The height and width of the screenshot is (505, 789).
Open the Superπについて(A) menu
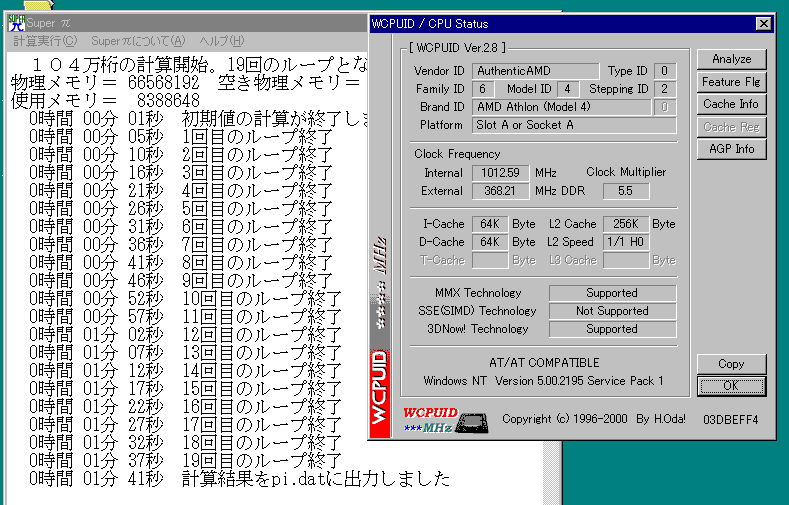coord(138,41)
